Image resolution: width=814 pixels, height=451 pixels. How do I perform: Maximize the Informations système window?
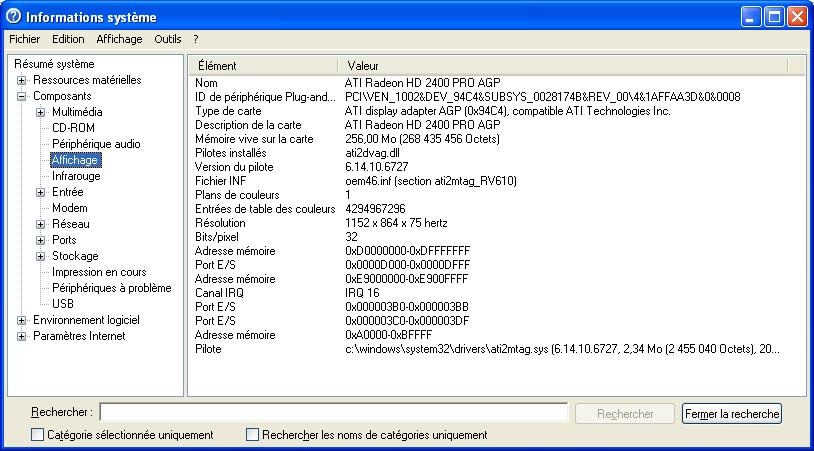point(774,17)
